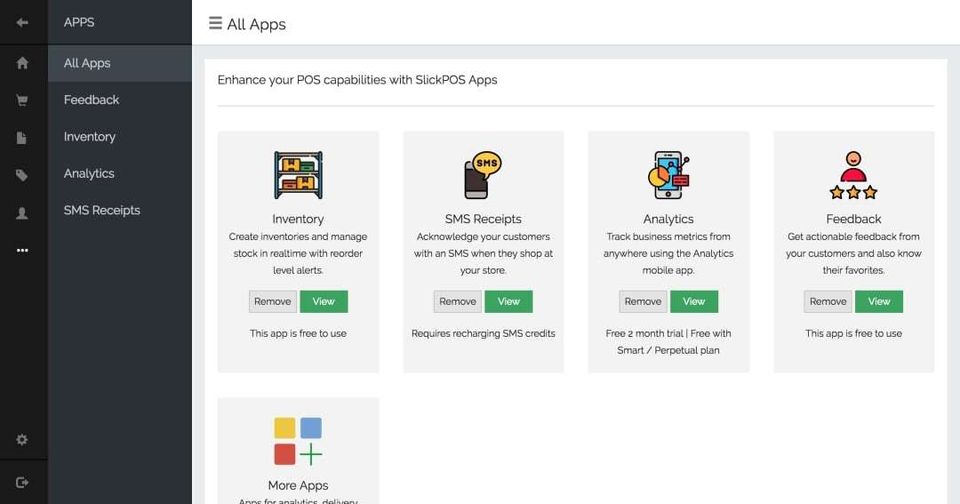Click View button on Inventory card
Viewport: 960px width, 504px height.
[323, 301]
